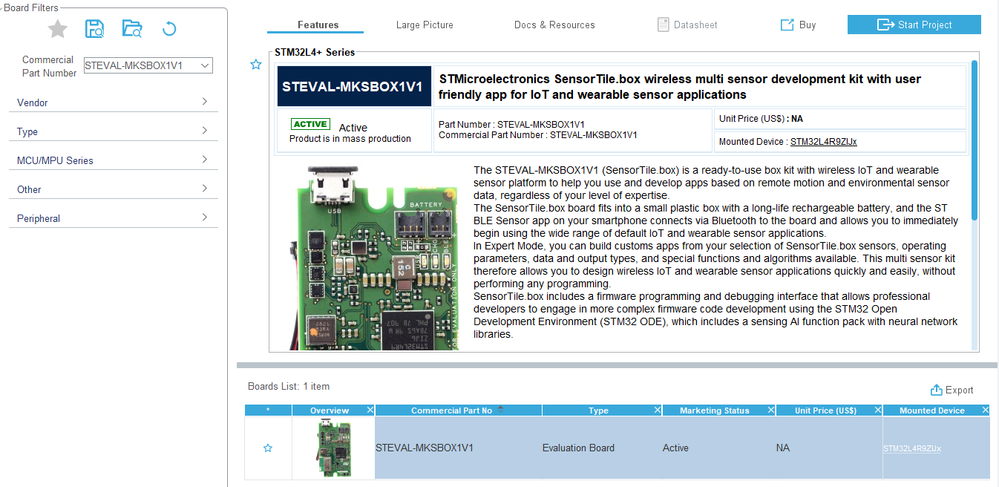Remove the Mounted Device column via its X

click(986, 411)
